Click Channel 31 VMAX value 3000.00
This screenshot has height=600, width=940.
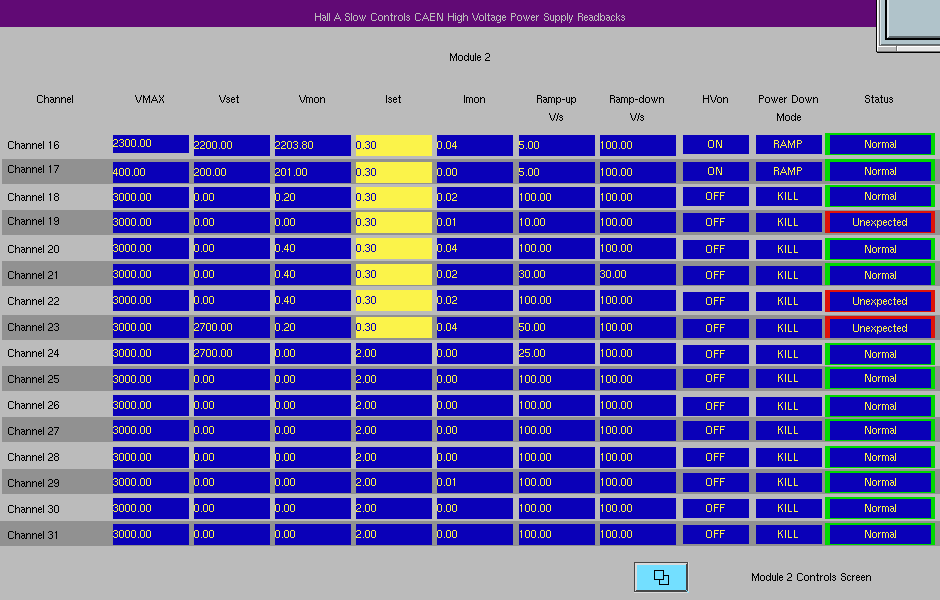150,534
